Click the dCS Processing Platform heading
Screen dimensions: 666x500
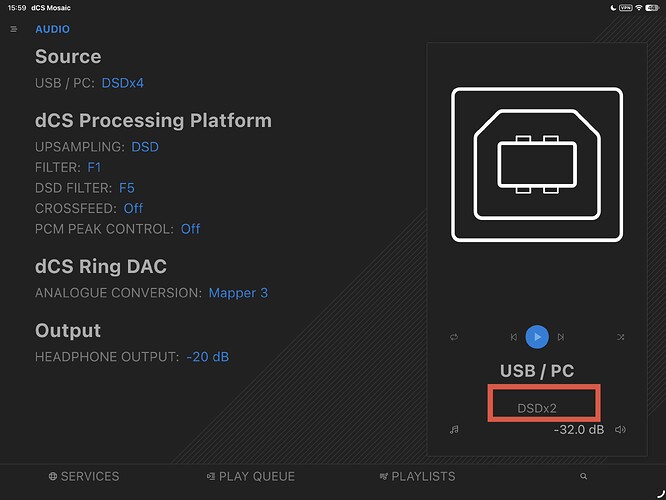pos(153,121)
